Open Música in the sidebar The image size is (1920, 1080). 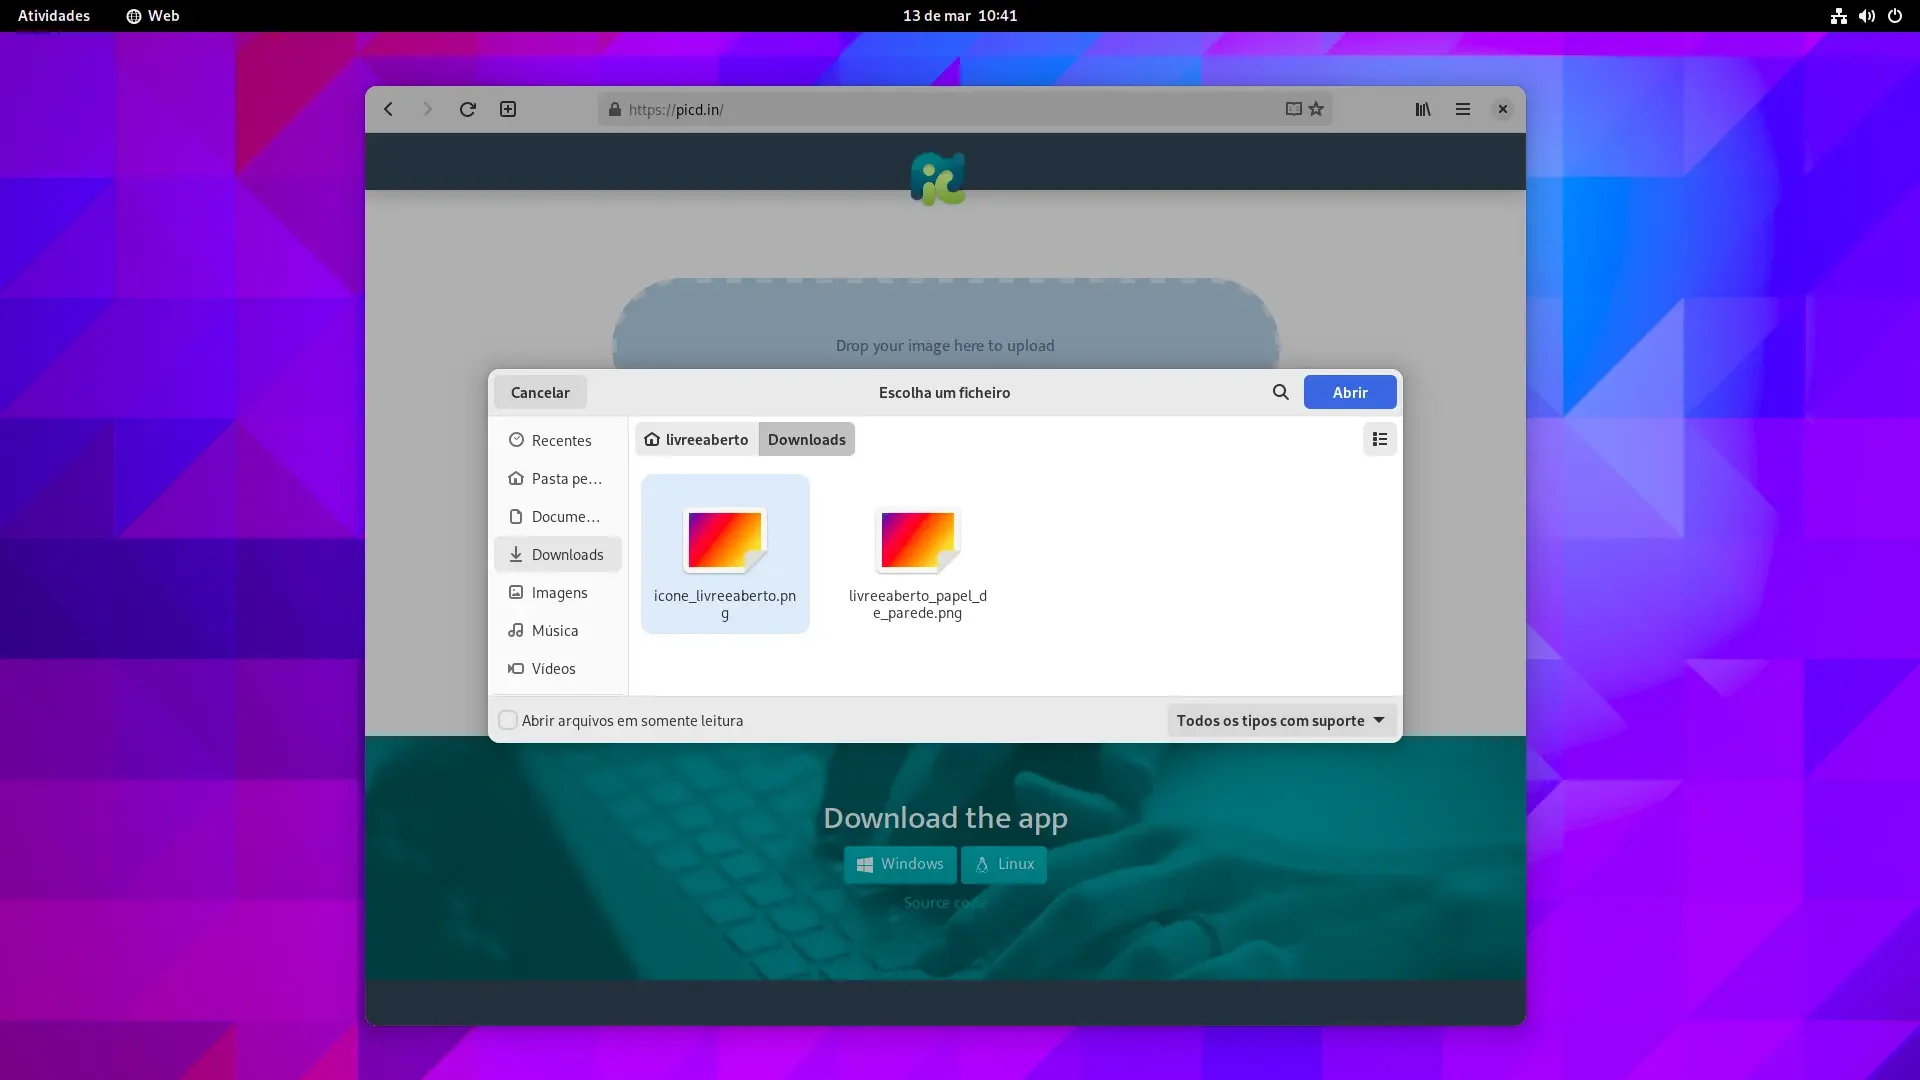[557, 630]
